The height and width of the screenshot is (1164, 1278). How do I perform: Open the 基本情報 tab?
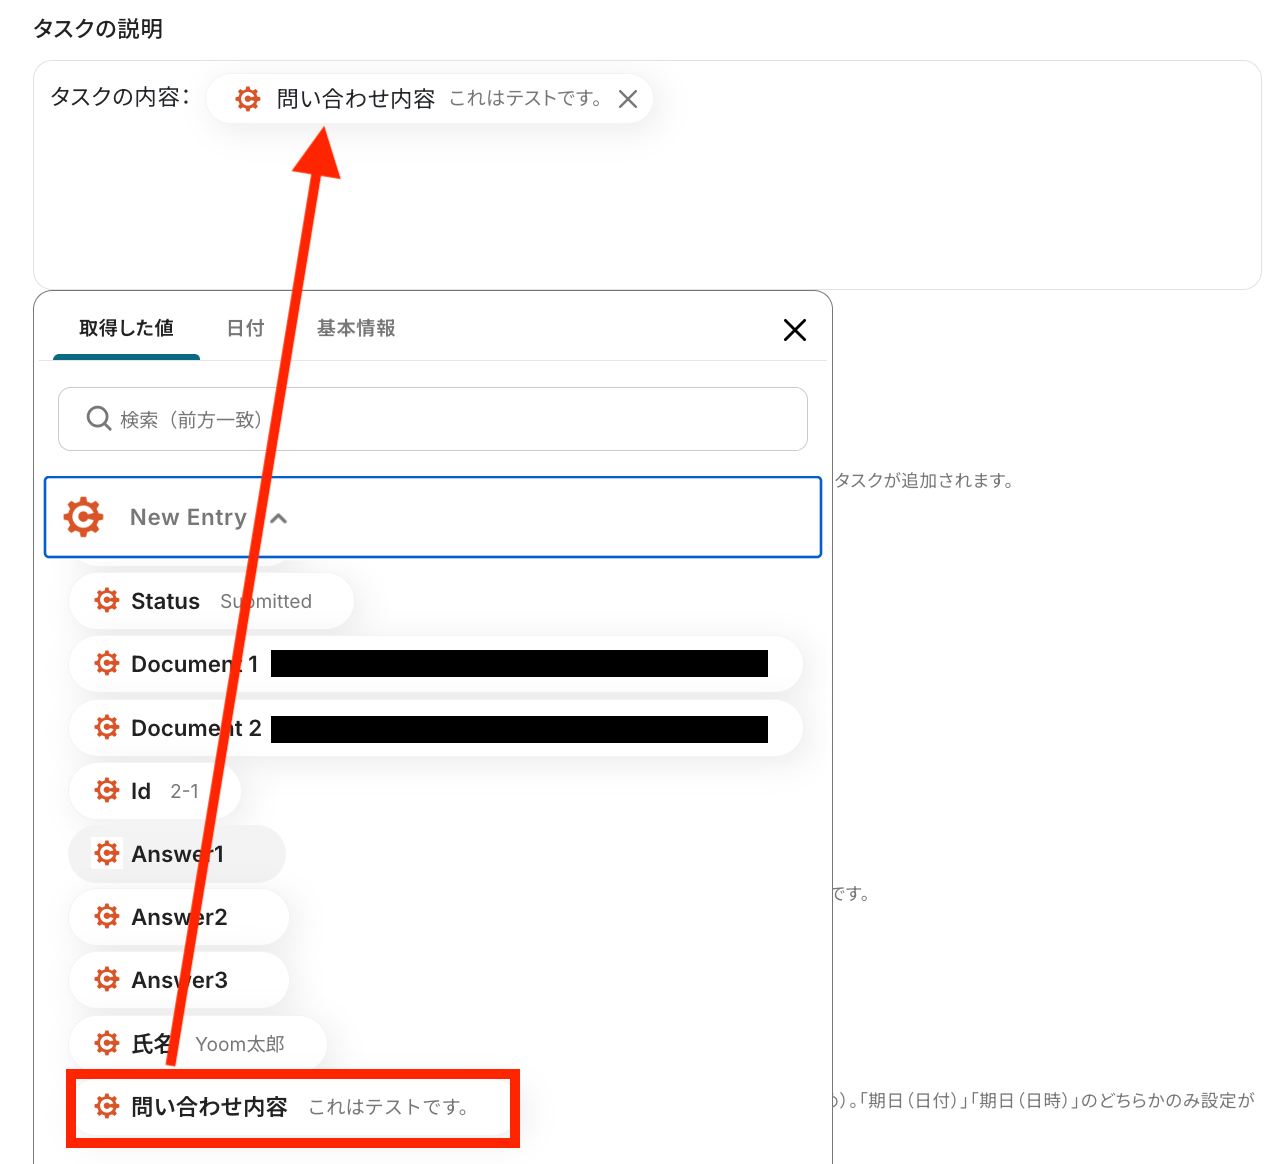[x=356, y=328]
